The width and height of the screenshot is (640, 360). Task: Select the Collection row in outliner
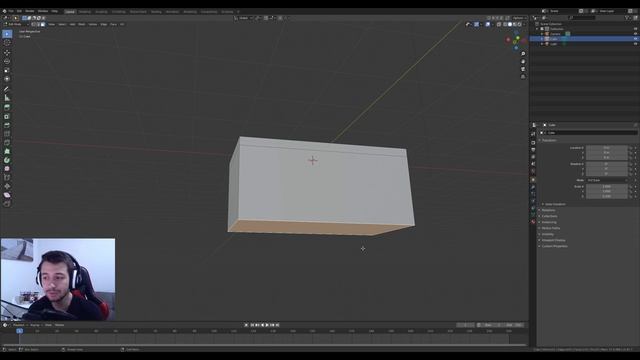tap(584, 29)
